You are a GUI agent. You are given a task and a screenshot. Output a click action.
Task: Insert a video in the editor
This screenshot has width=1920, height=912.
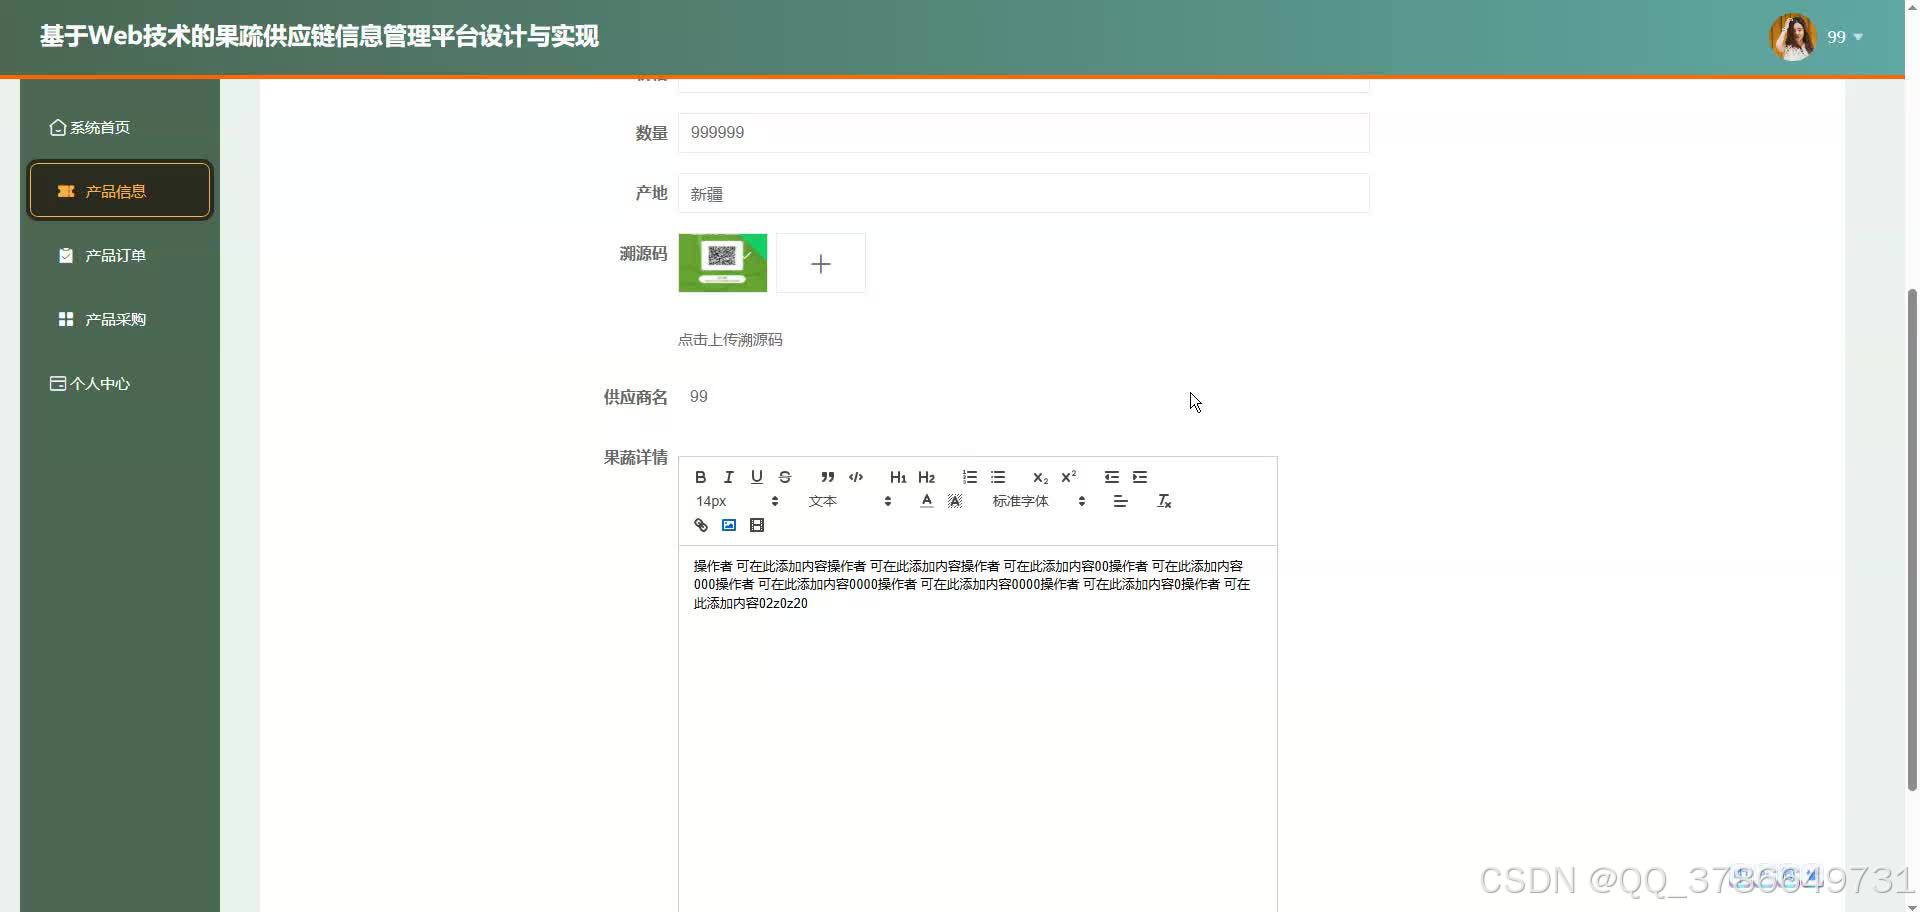(757, 524)
